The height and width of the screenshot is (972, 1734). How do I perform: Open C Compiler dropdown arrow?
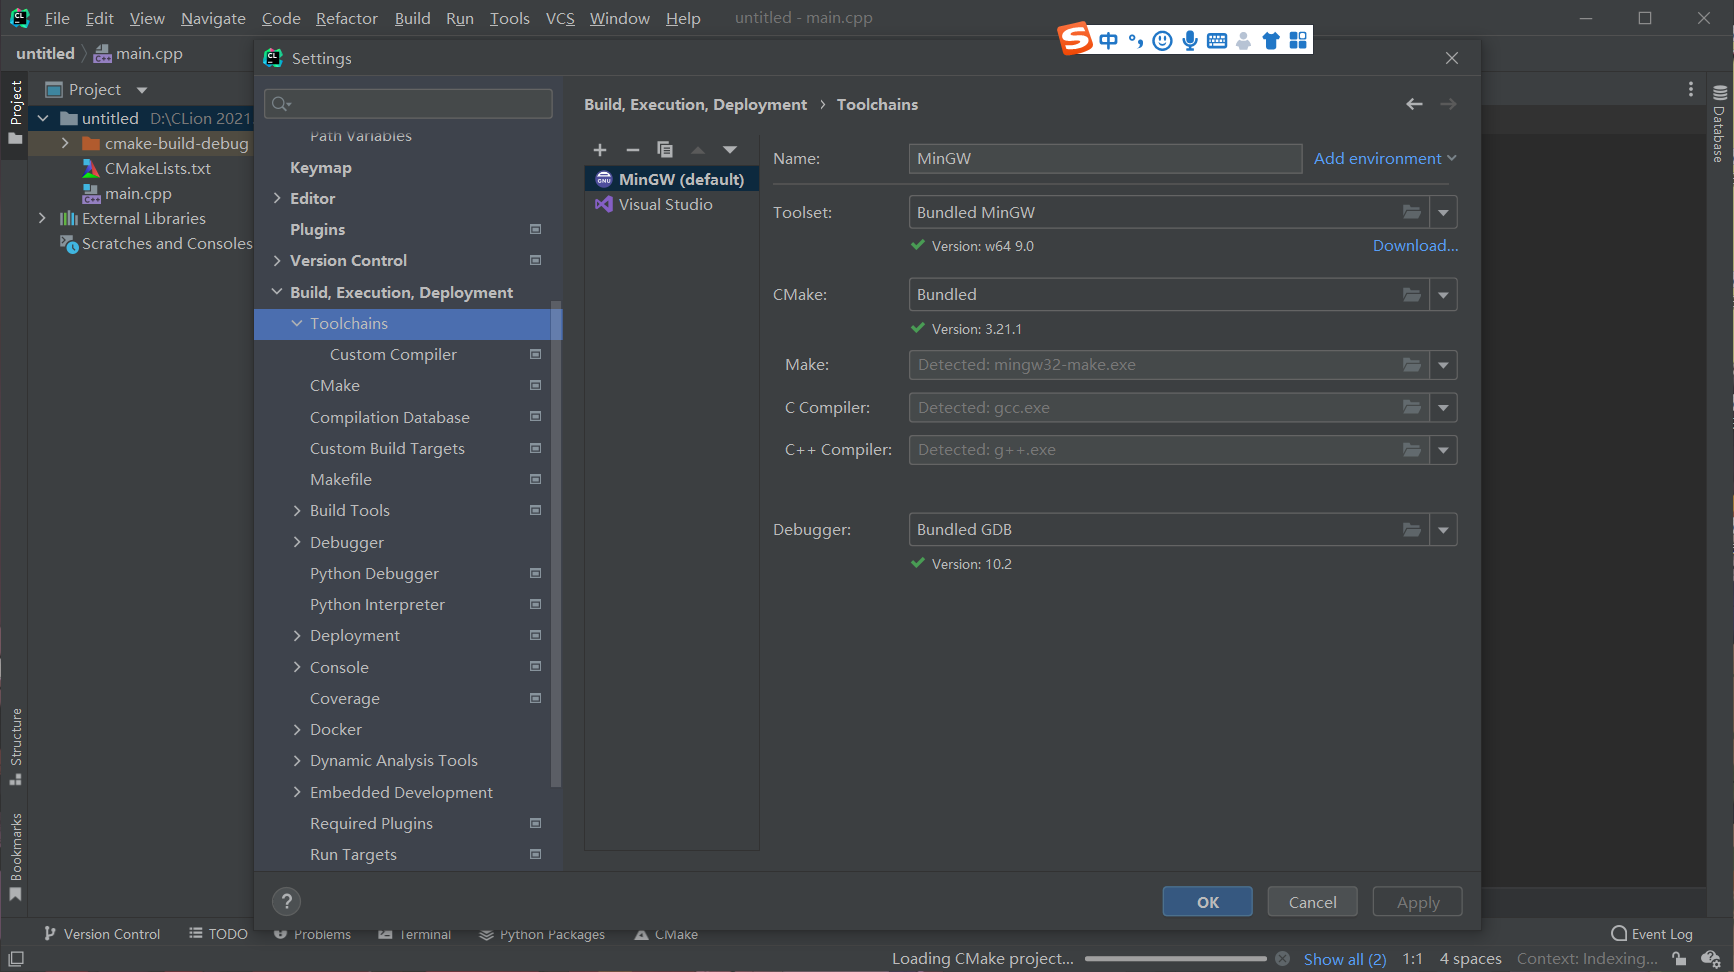coord(1443,408)
